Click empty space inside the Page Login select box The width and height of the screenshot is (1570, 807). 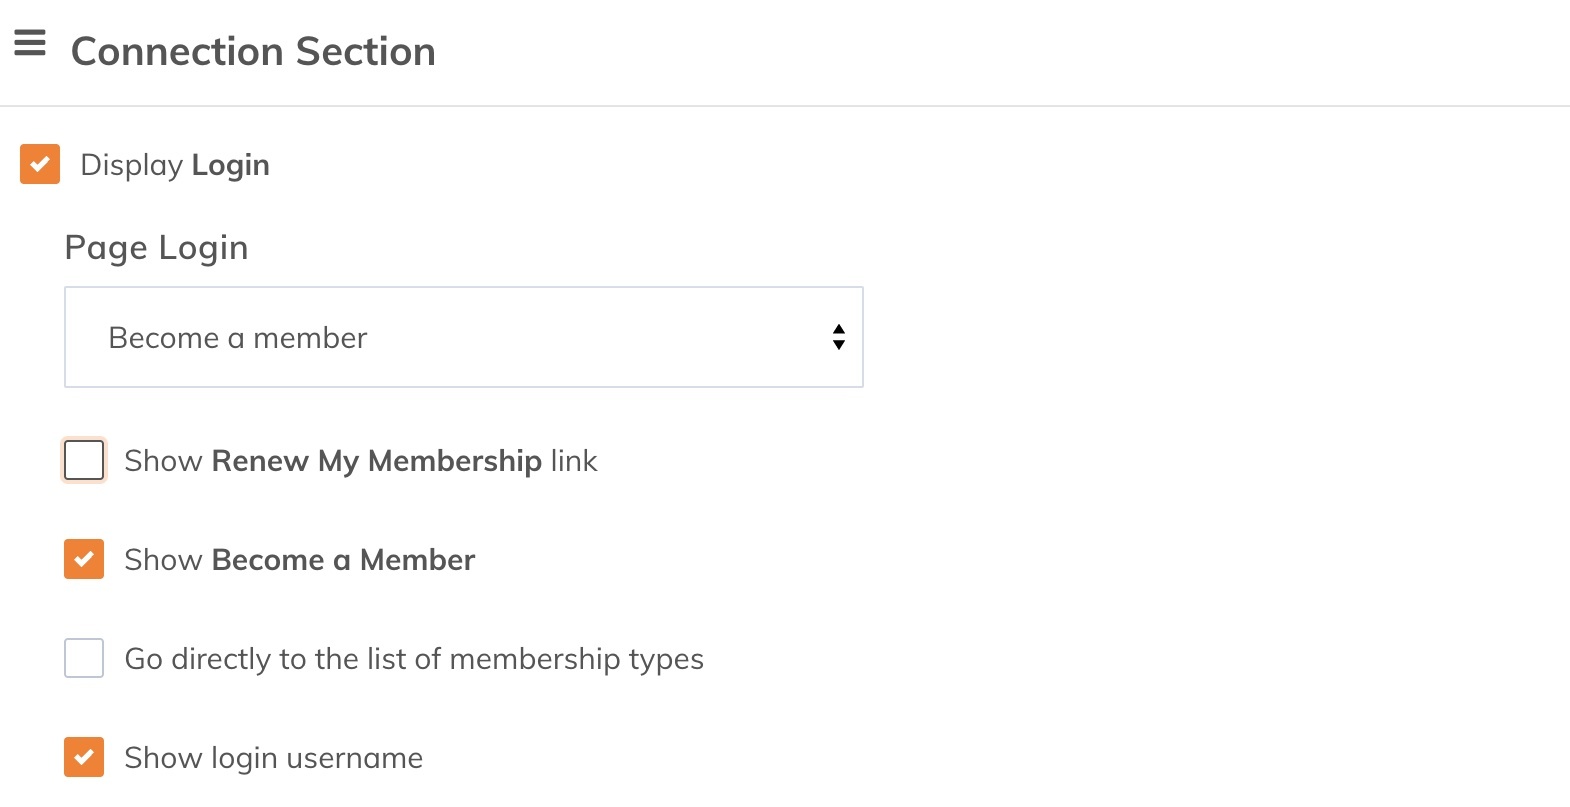pos(600,337)
